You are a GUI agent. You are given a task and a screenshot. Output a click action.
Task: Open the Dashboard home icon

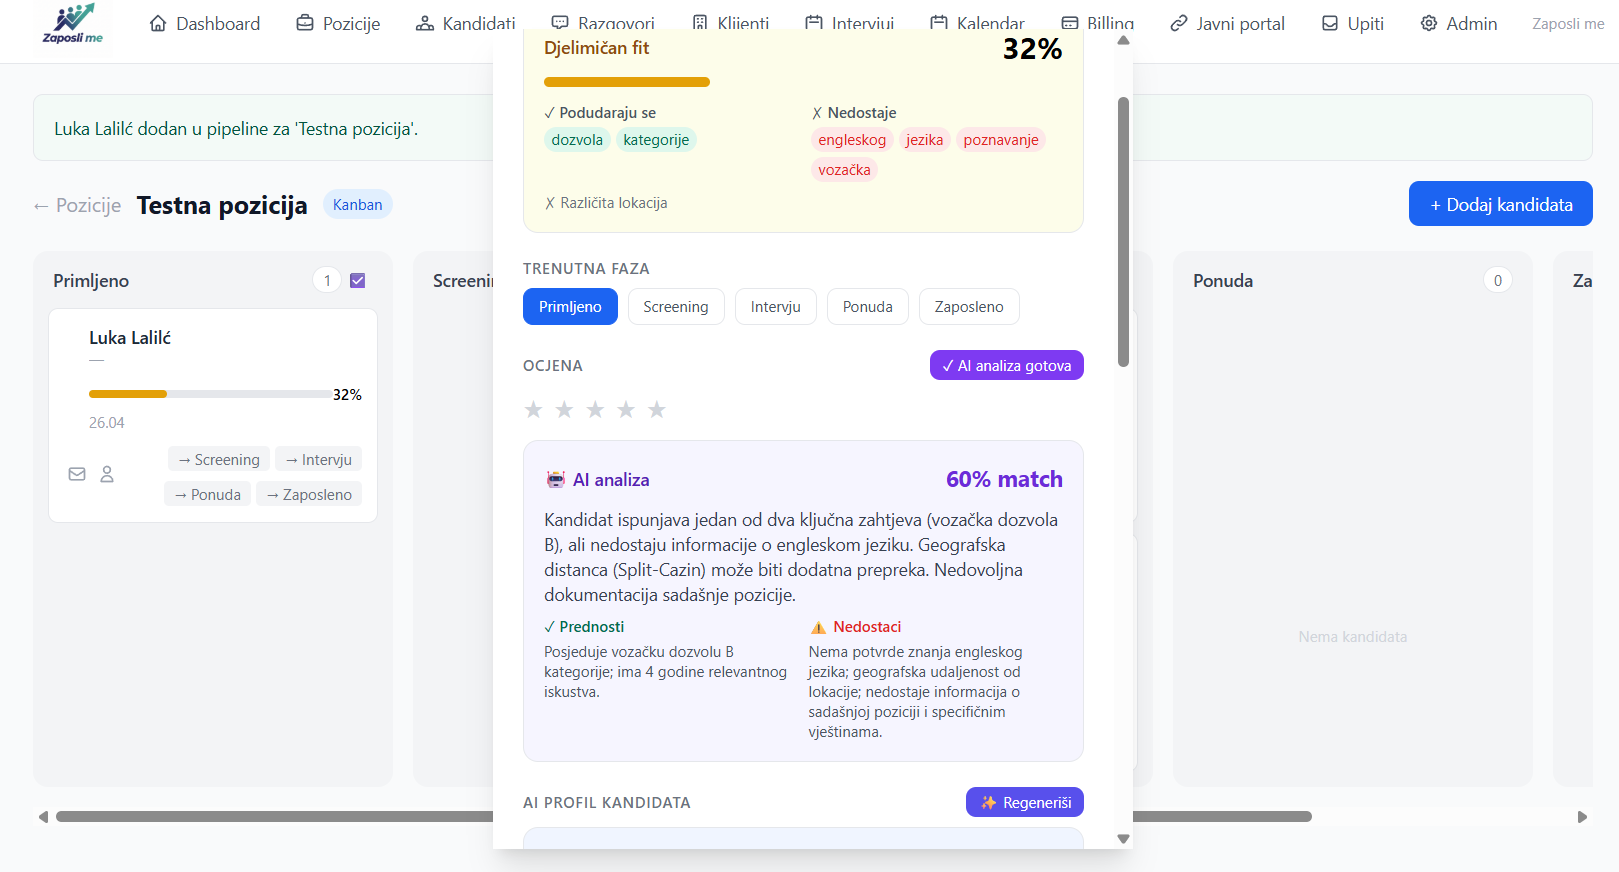(158, 23)
